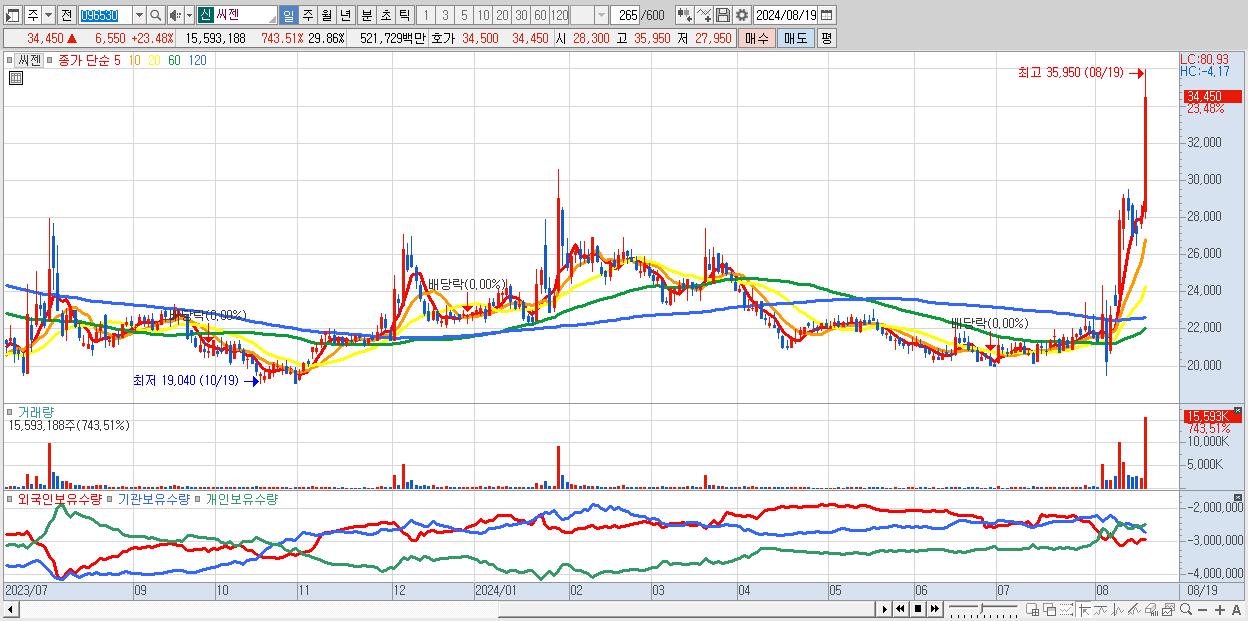Image resolution: width=1248 pixels, height=621 pixels.
Task: Click the magnifier zoom icon at bottom right
Action: coord(1186,609)
